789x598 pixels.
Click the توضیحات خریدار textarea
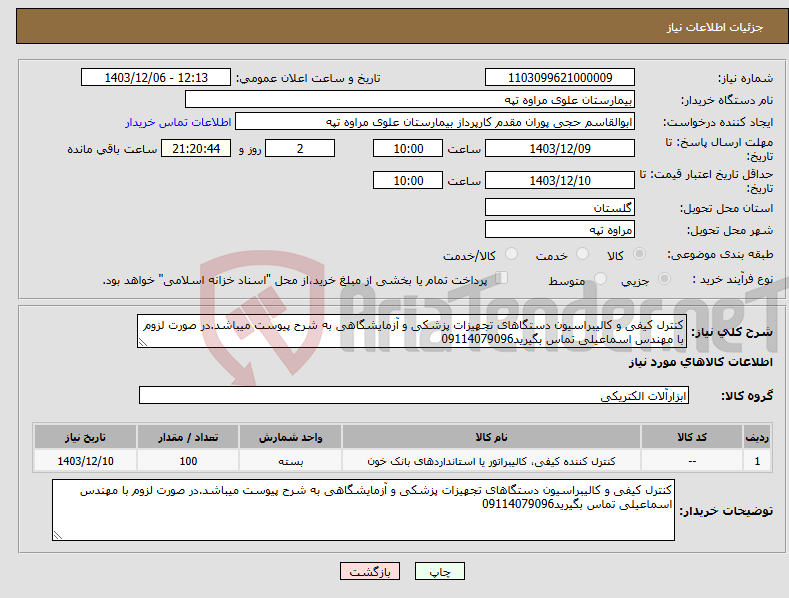coord(363,510)
